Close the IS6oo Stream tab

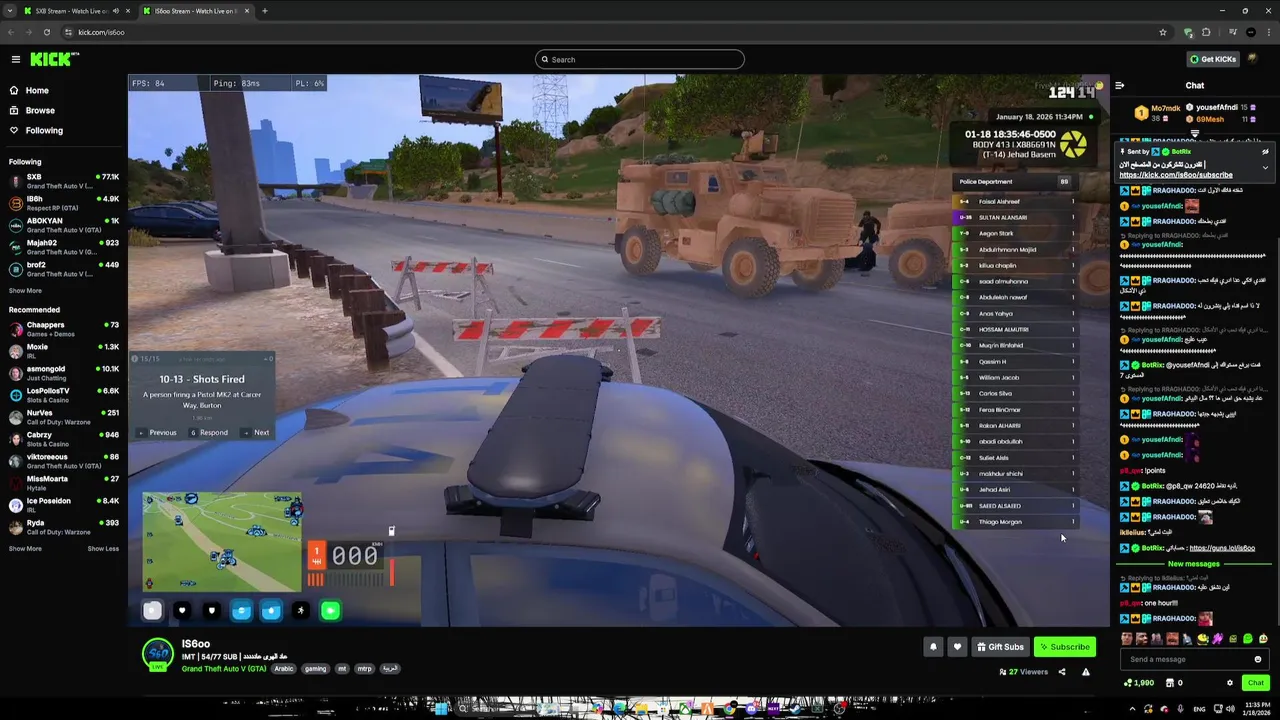(247, 11)
